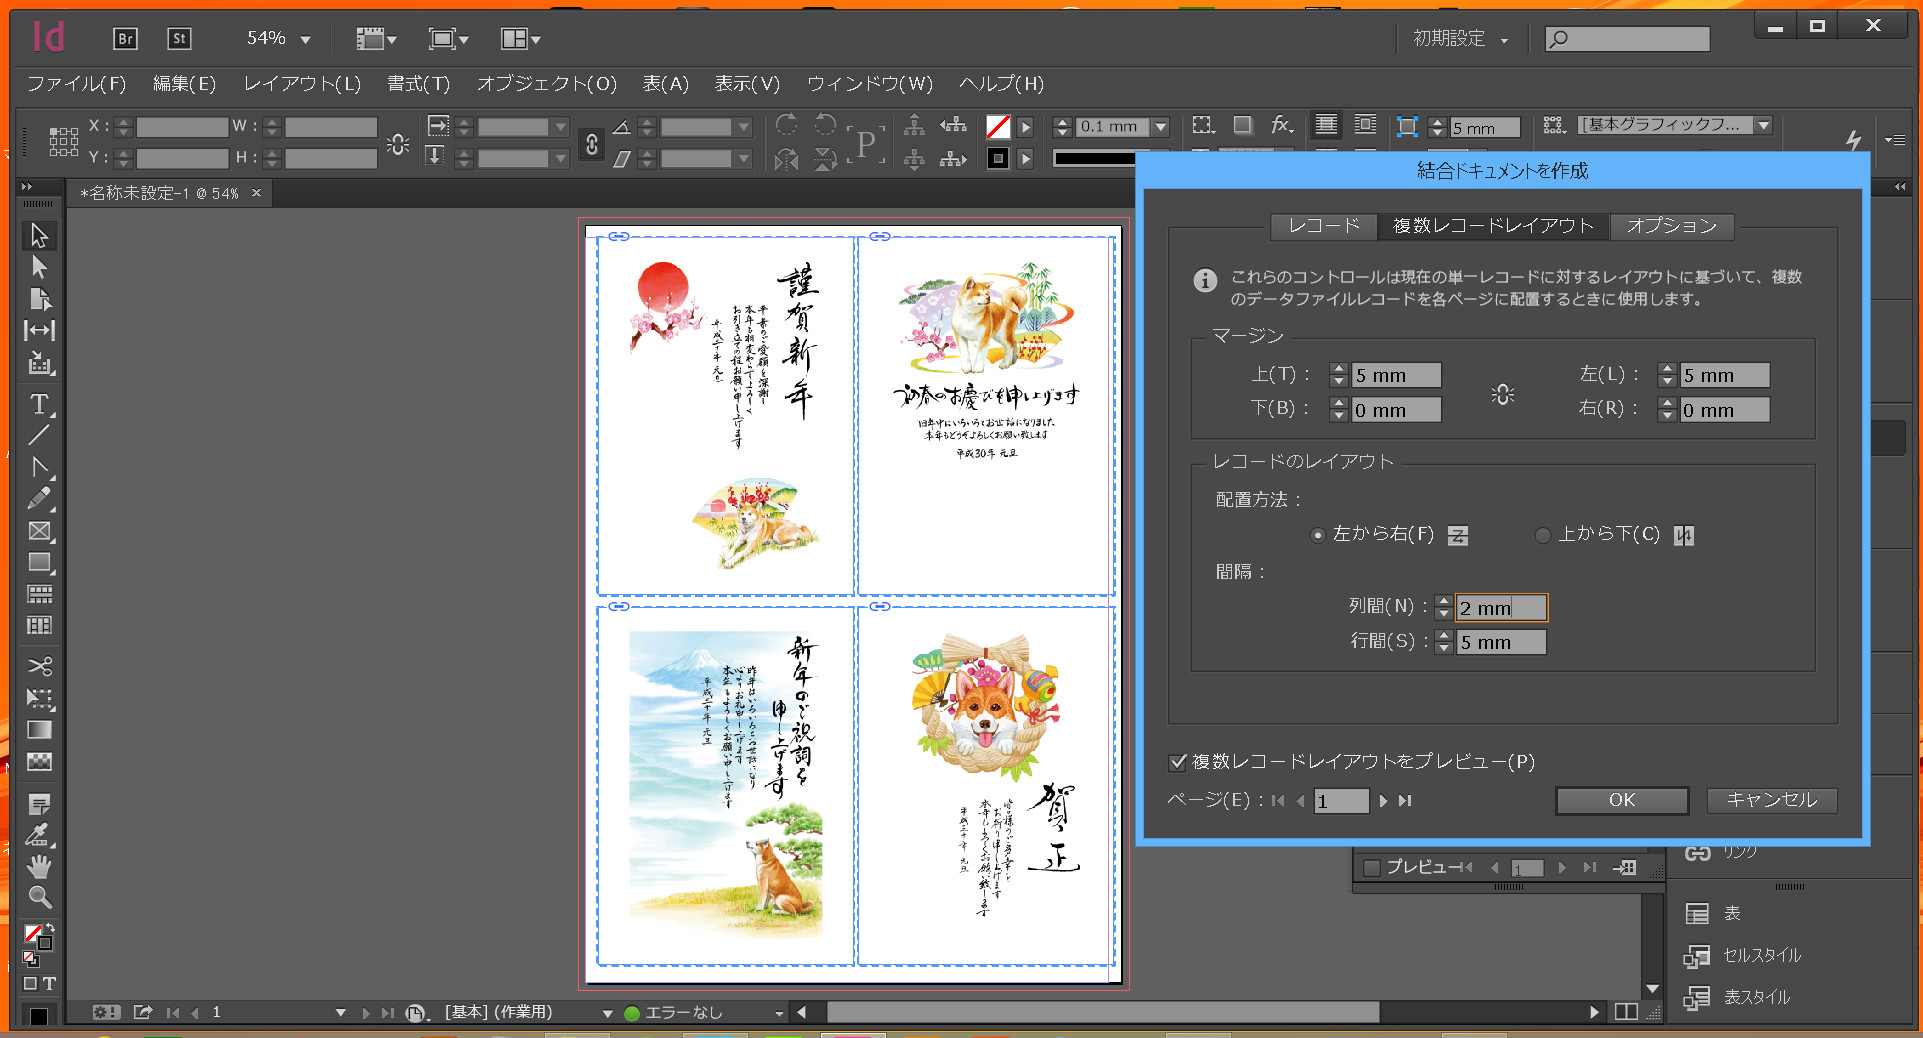Viewport: 1923px width, 1038px height.
Task: Click the 上(T) margin 5 mm field
Action: click(x=1396, y=375)
